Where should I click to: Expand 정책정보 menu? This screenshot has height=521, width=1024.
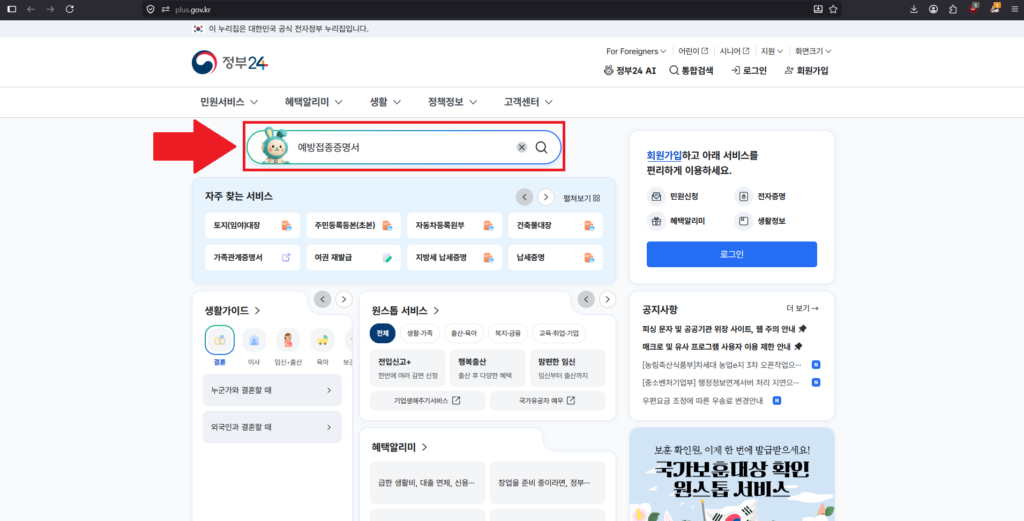(453, 102)
